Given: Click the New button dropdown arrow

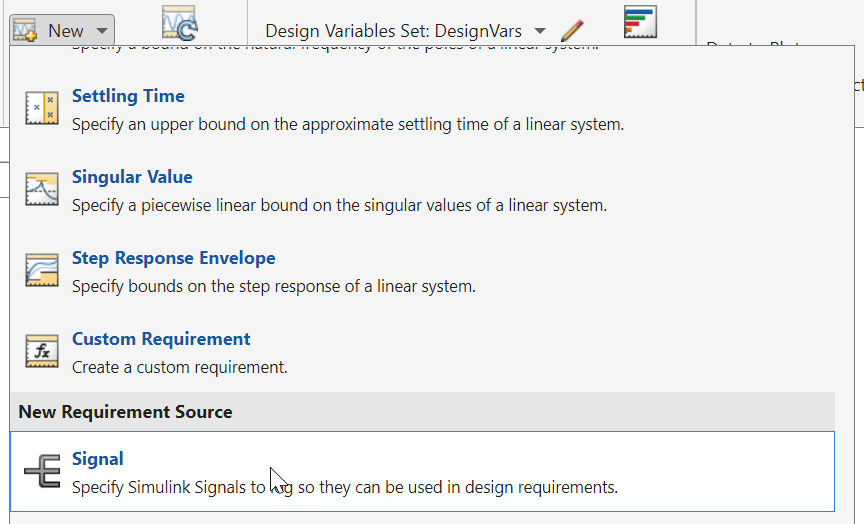Looking at the screenshot, I should [102, 31].
